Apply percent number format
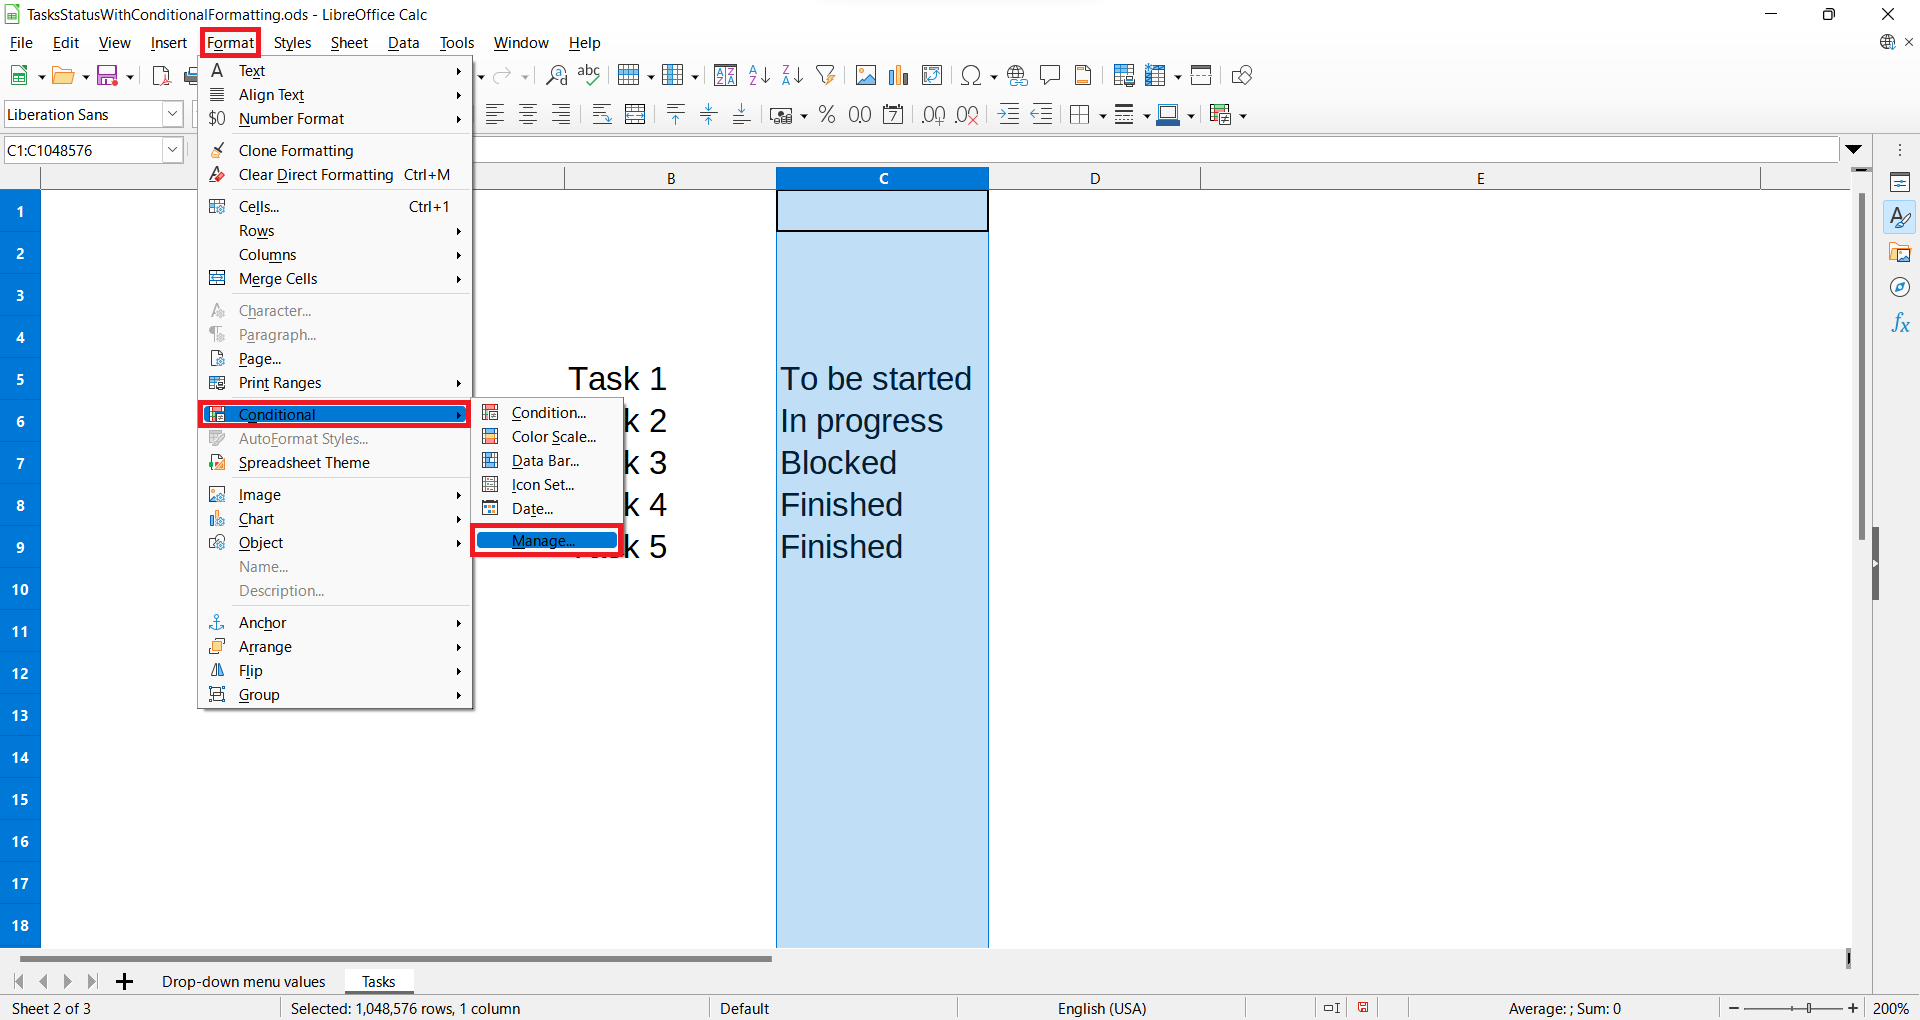 coord(827,114)
